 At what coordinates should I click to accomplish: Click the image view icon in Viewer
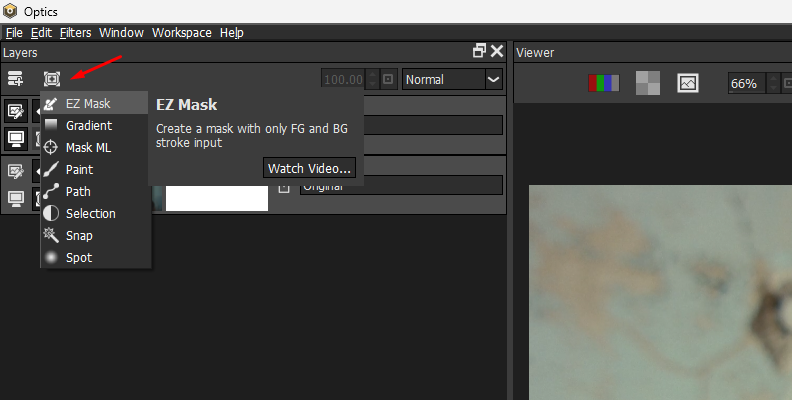[x=687, y=83]
